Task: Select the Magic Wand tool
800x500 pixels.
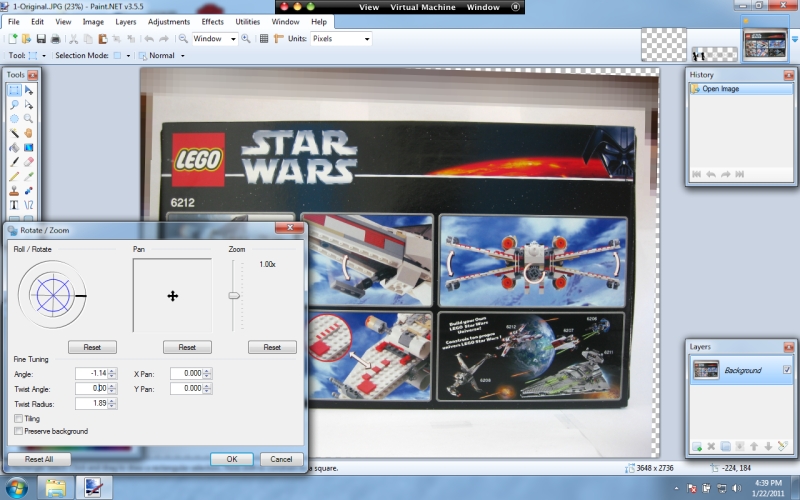Action: (14, 133)
